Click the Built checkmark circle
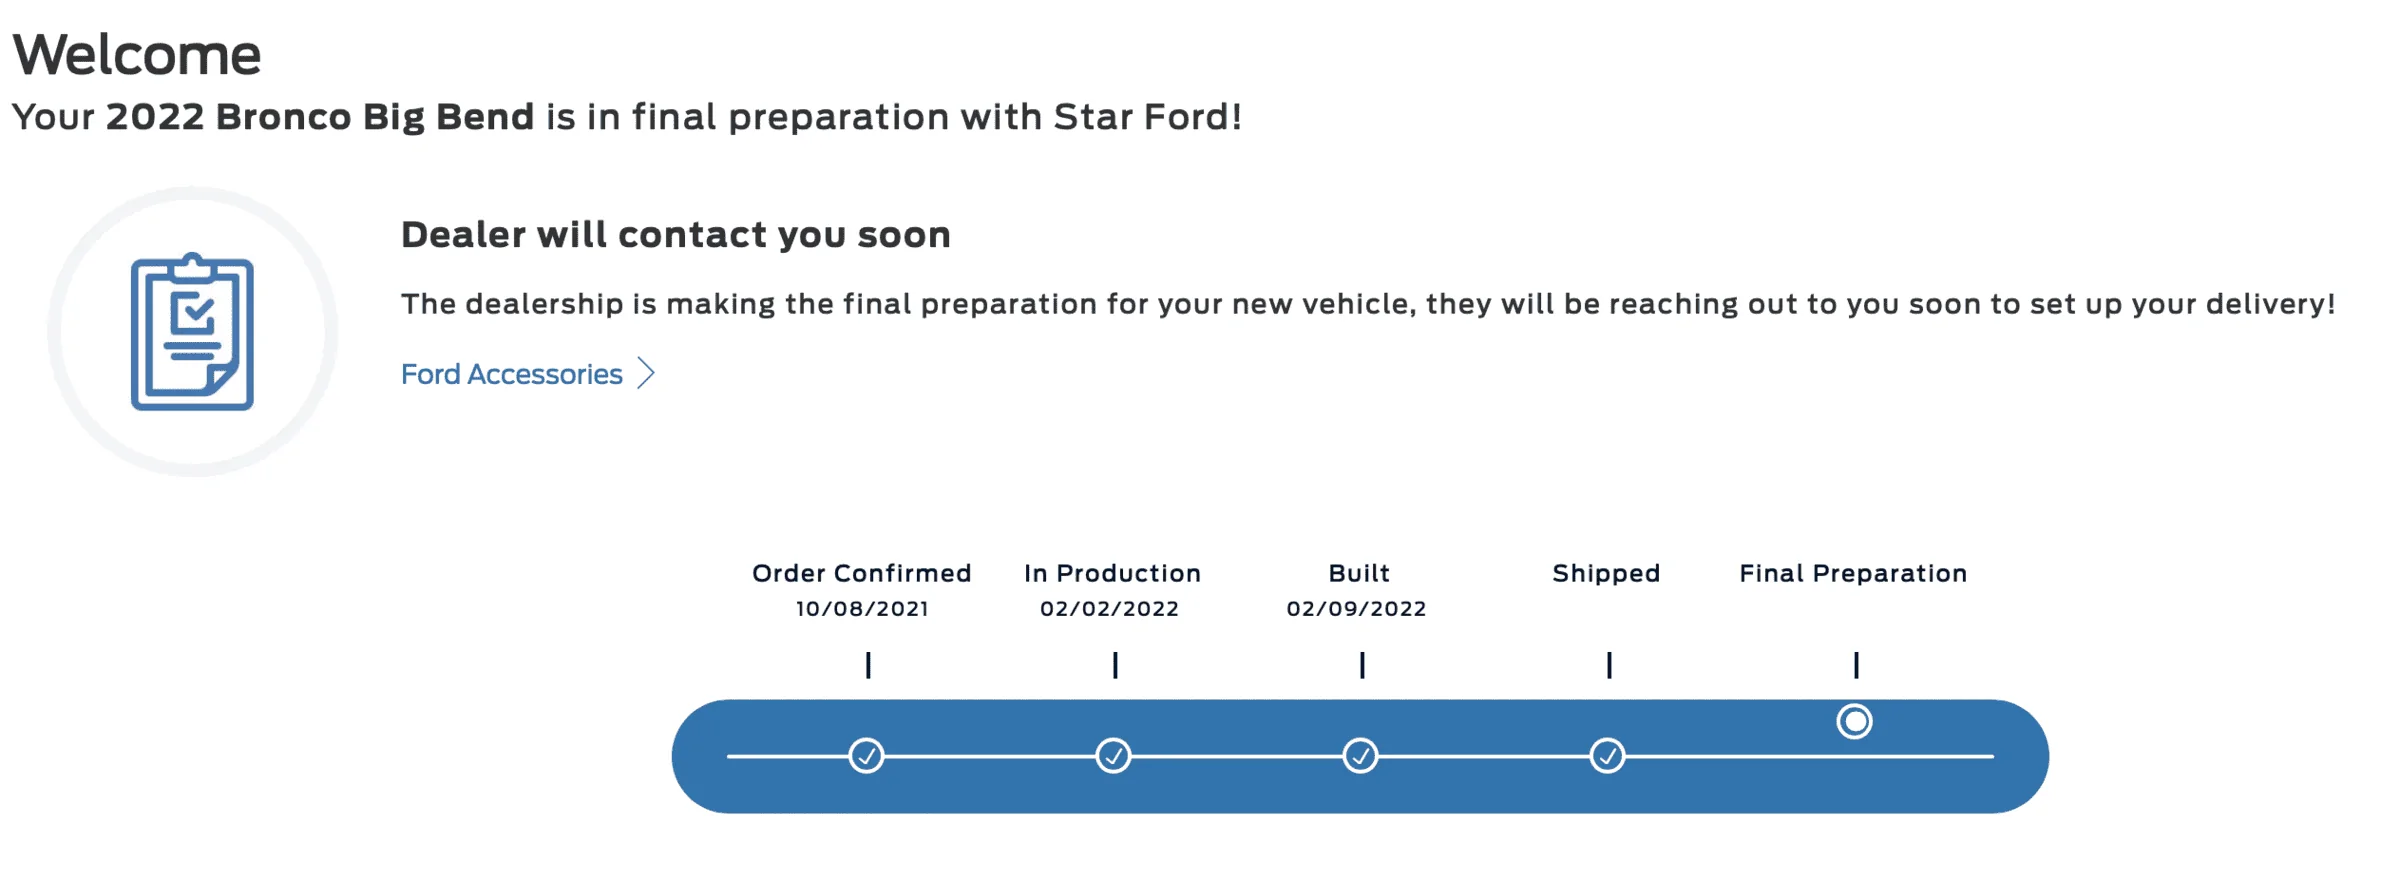 coord(1360,756)
